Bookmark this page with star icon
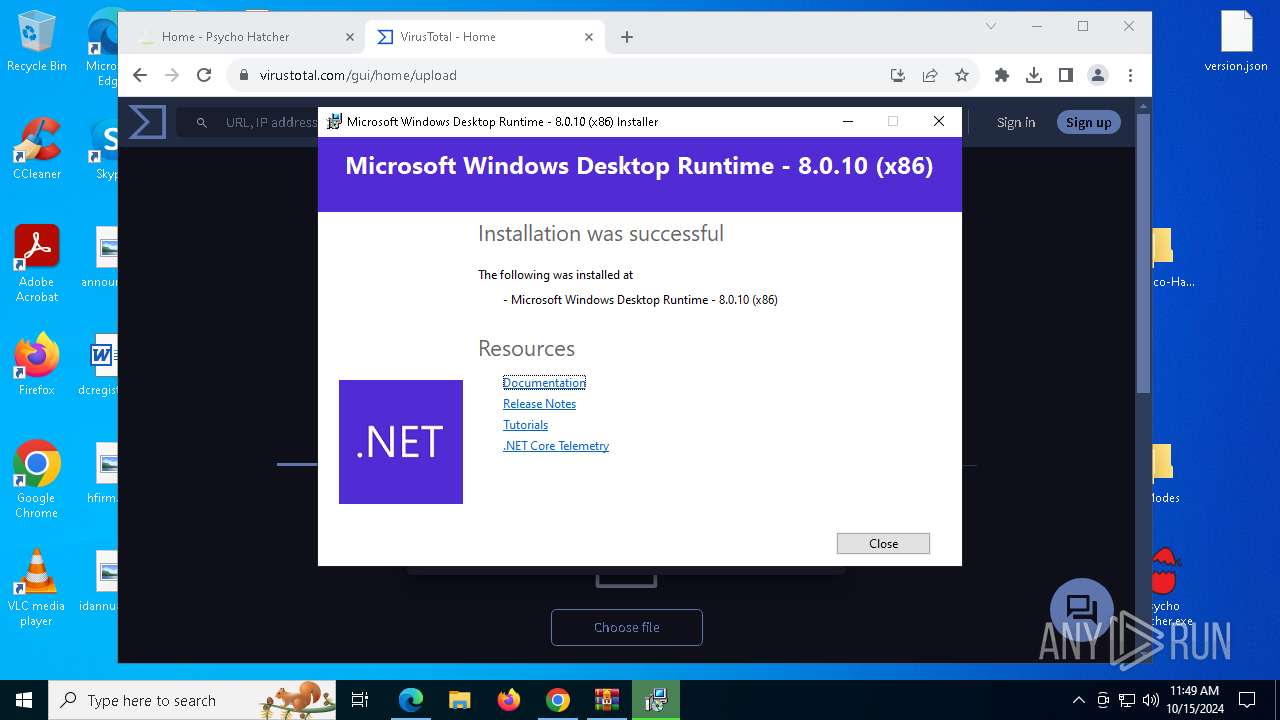The width and height of the screenshot is (1280, 720). [962, 75]
